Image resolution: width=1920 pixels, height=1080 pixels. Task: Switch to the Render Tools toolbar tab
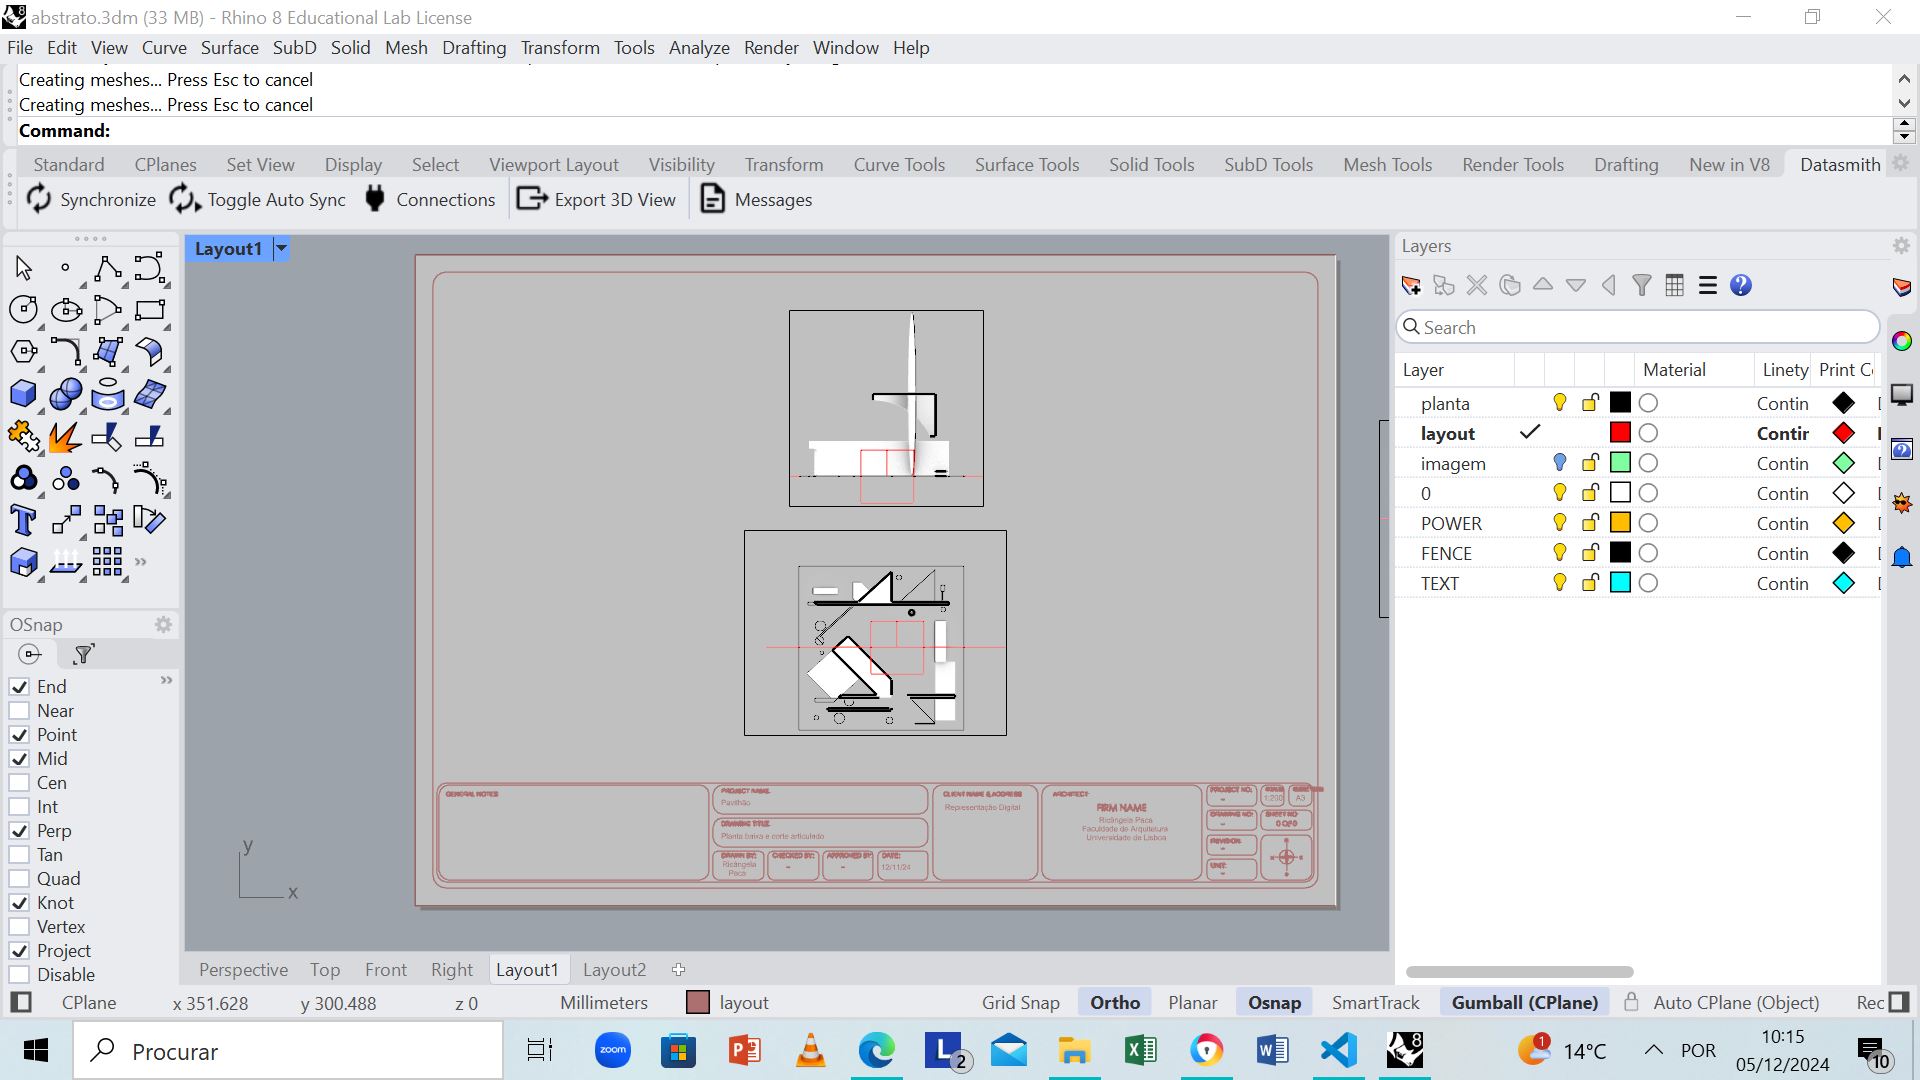coord(1512,165)
